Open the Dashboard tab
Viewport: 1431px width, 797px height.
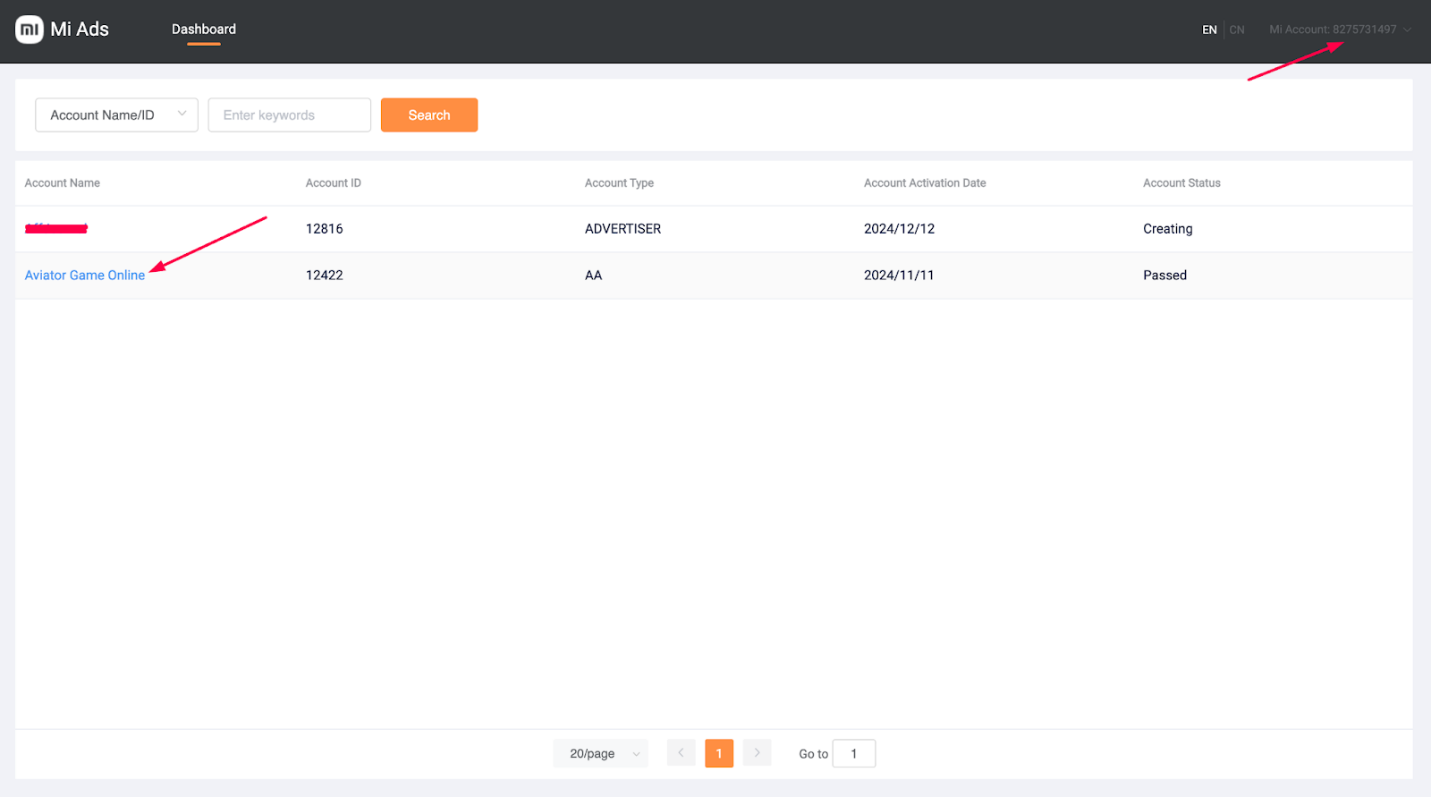(204, 30)
